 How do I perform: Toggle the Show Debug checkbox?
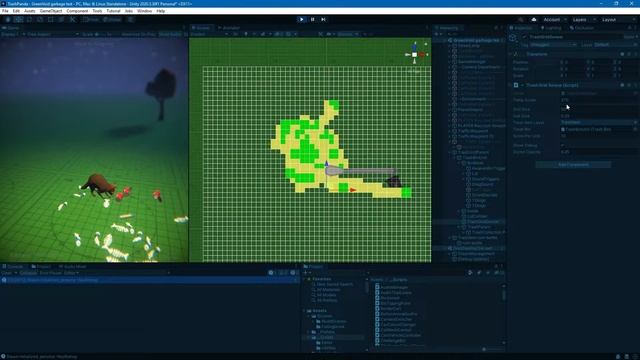[x=563, y=145]
